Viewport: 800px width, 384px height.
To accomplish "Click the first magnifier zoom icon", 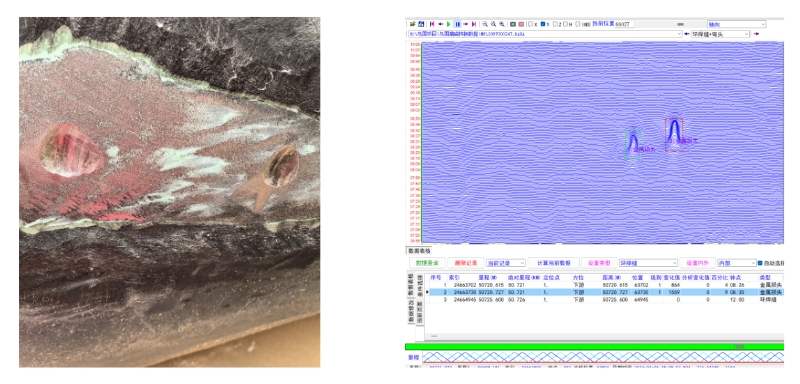I will tap(485, 24).
